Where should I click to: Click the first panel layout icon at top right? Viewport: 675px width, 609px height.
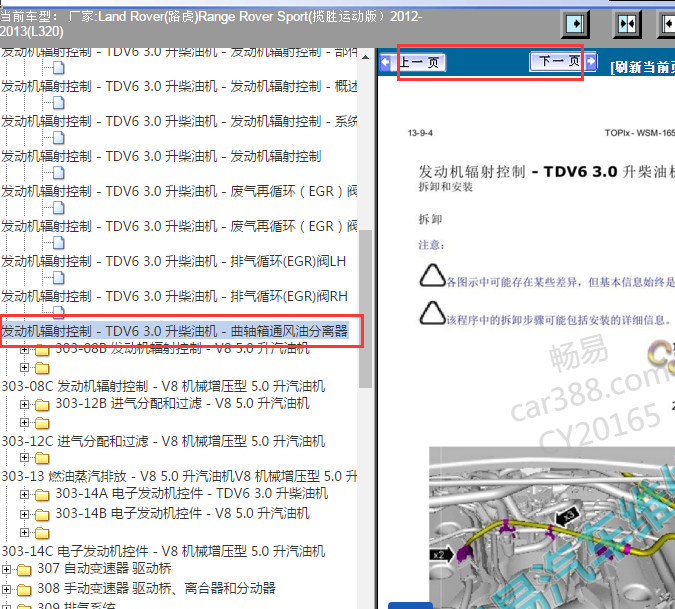(576, 24)
